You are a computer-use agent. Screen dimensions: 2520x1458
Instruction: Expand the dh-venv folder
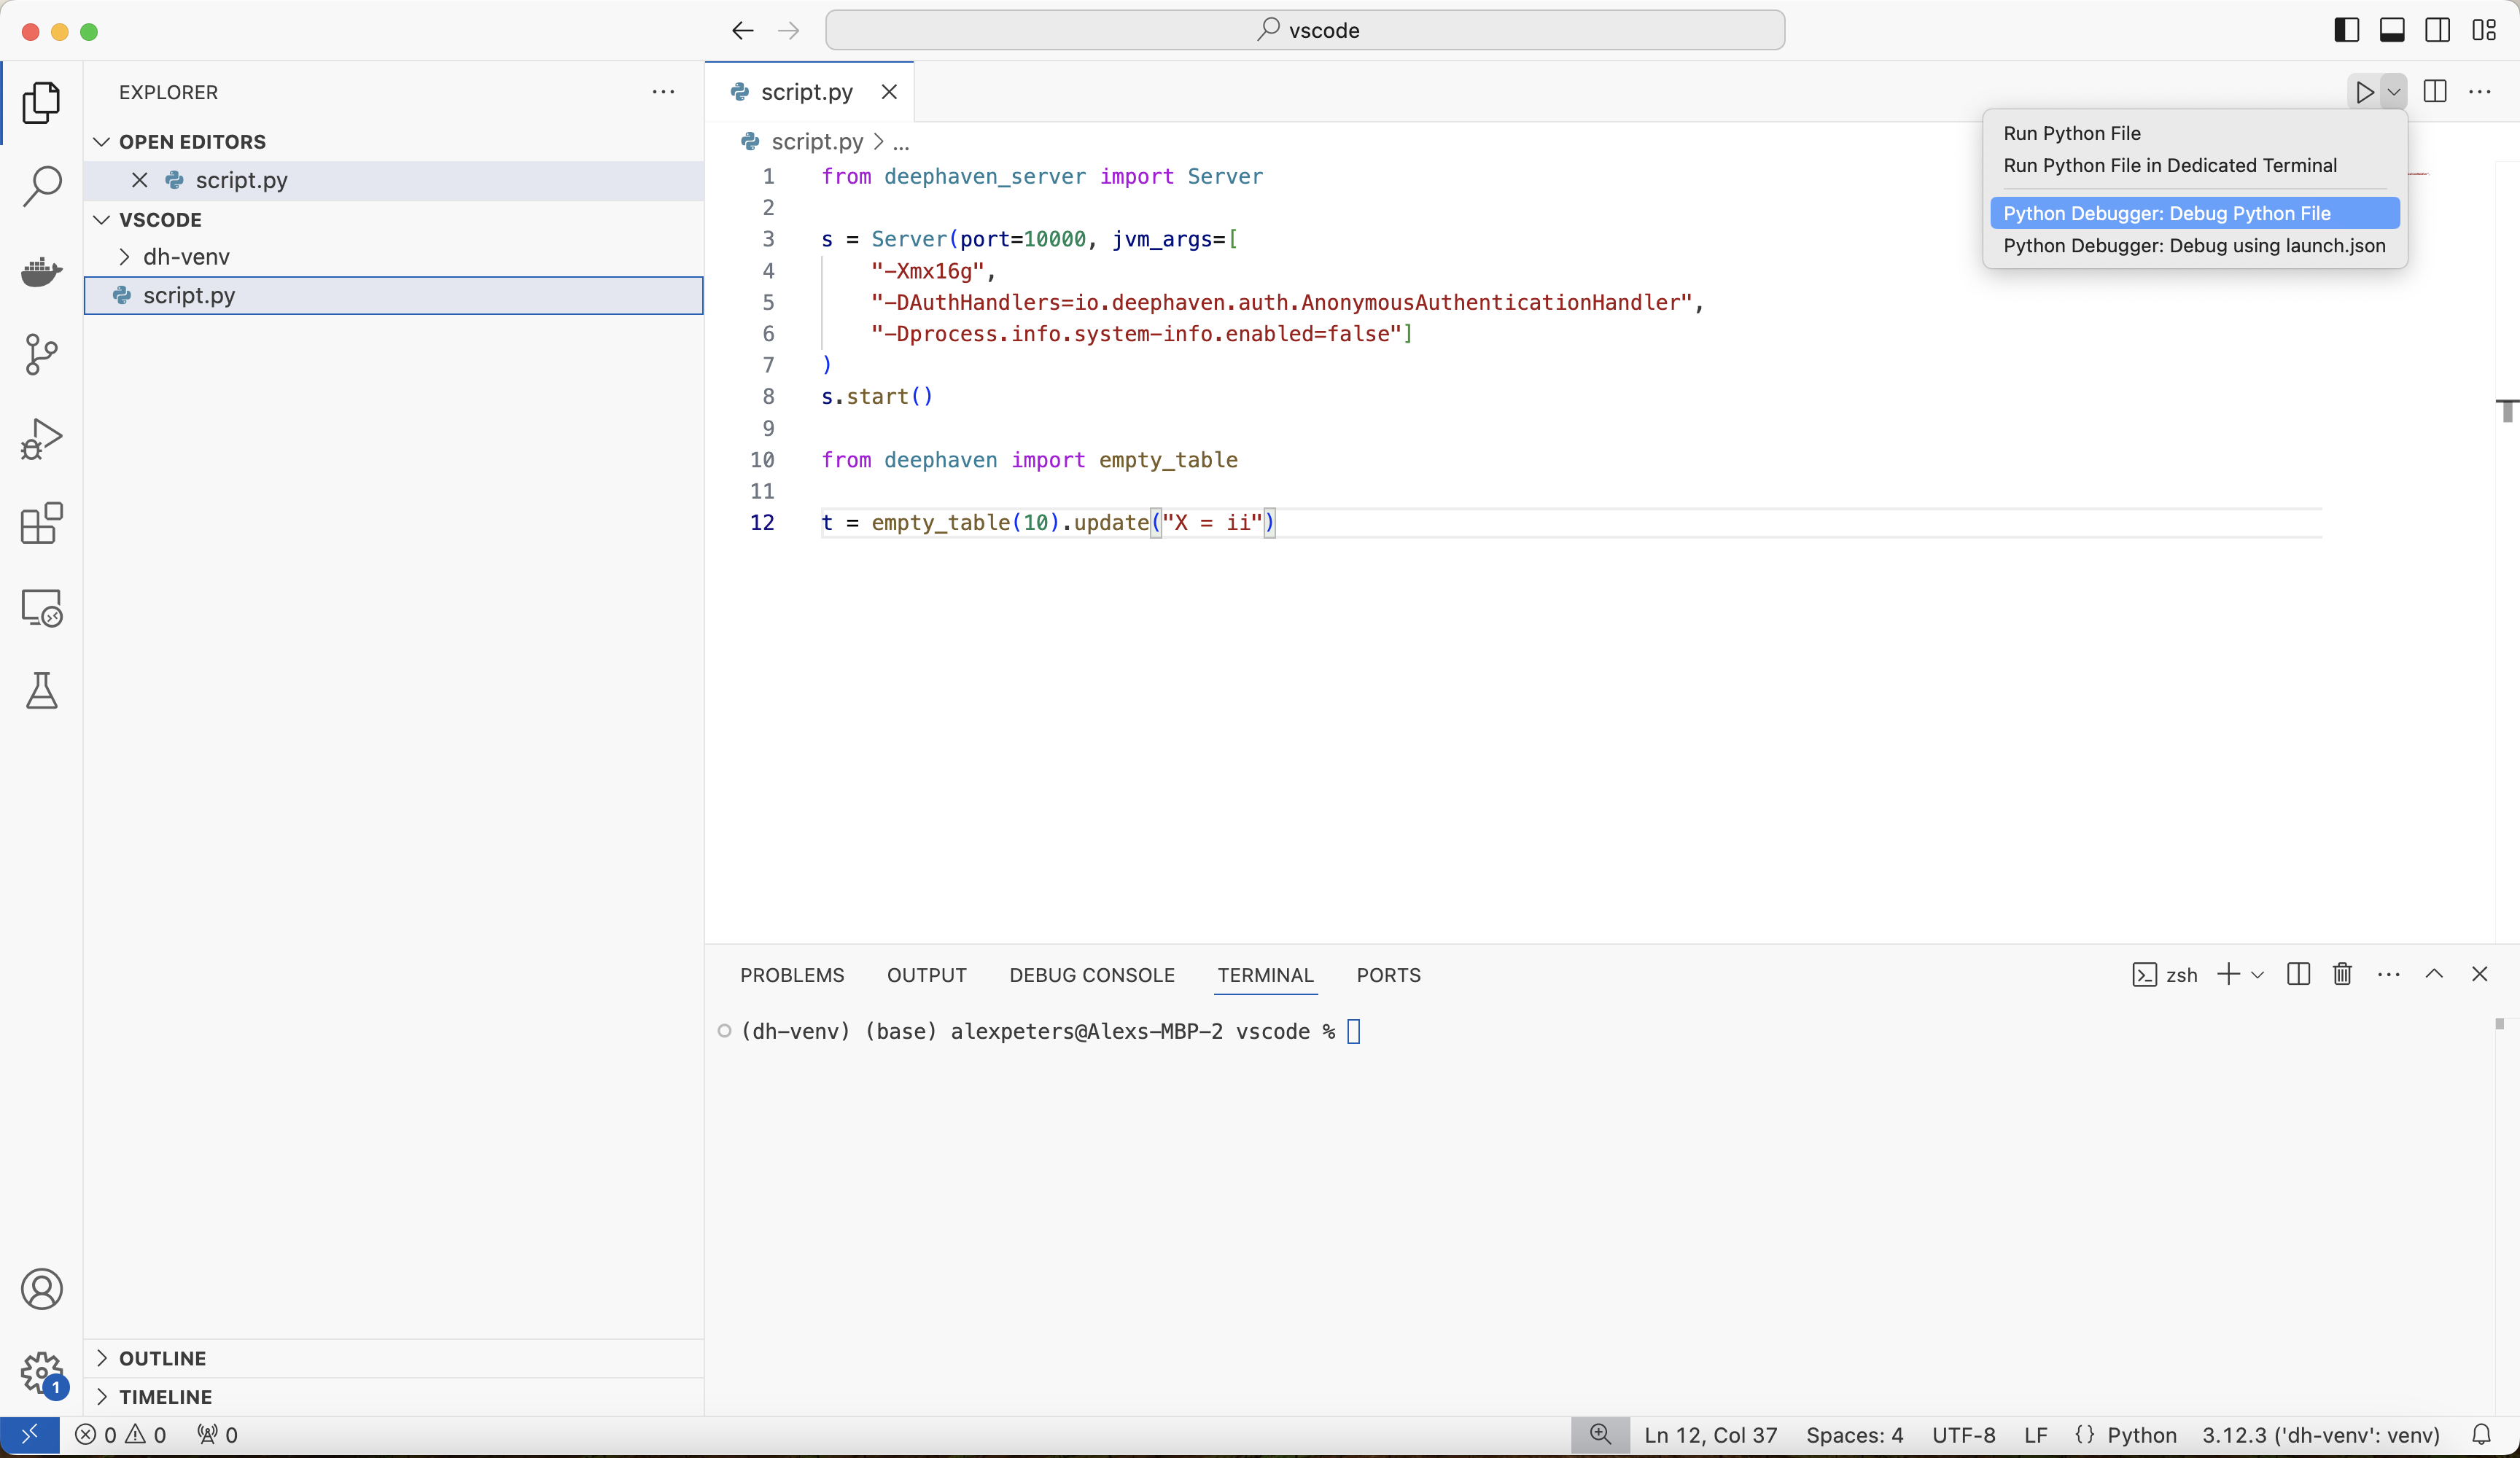186,257
